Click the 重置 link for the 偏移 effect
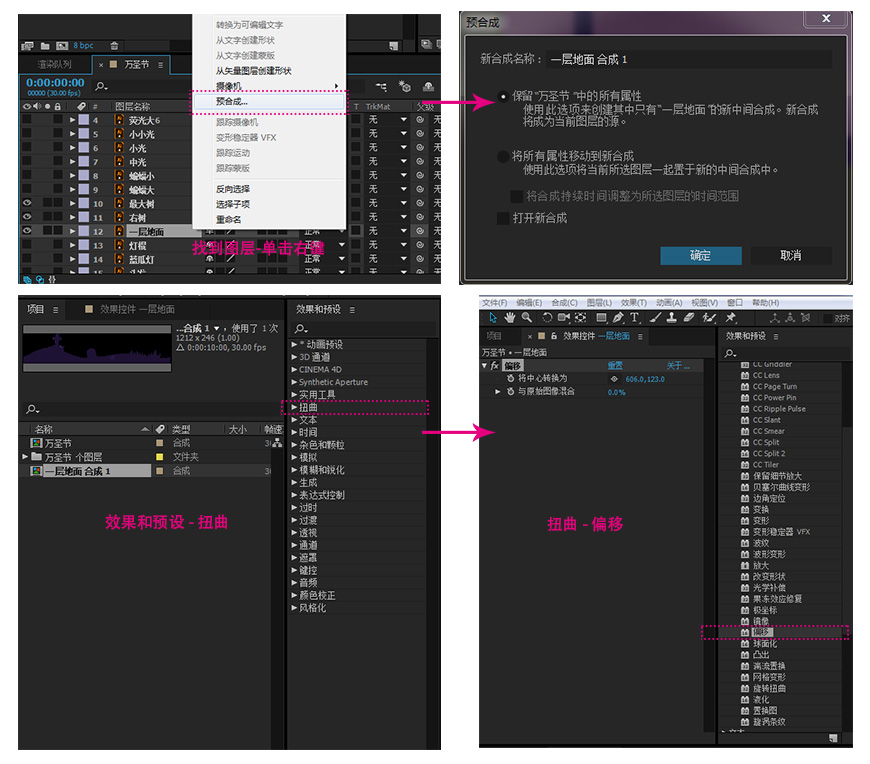870x764 pixels. coord(615,366)
